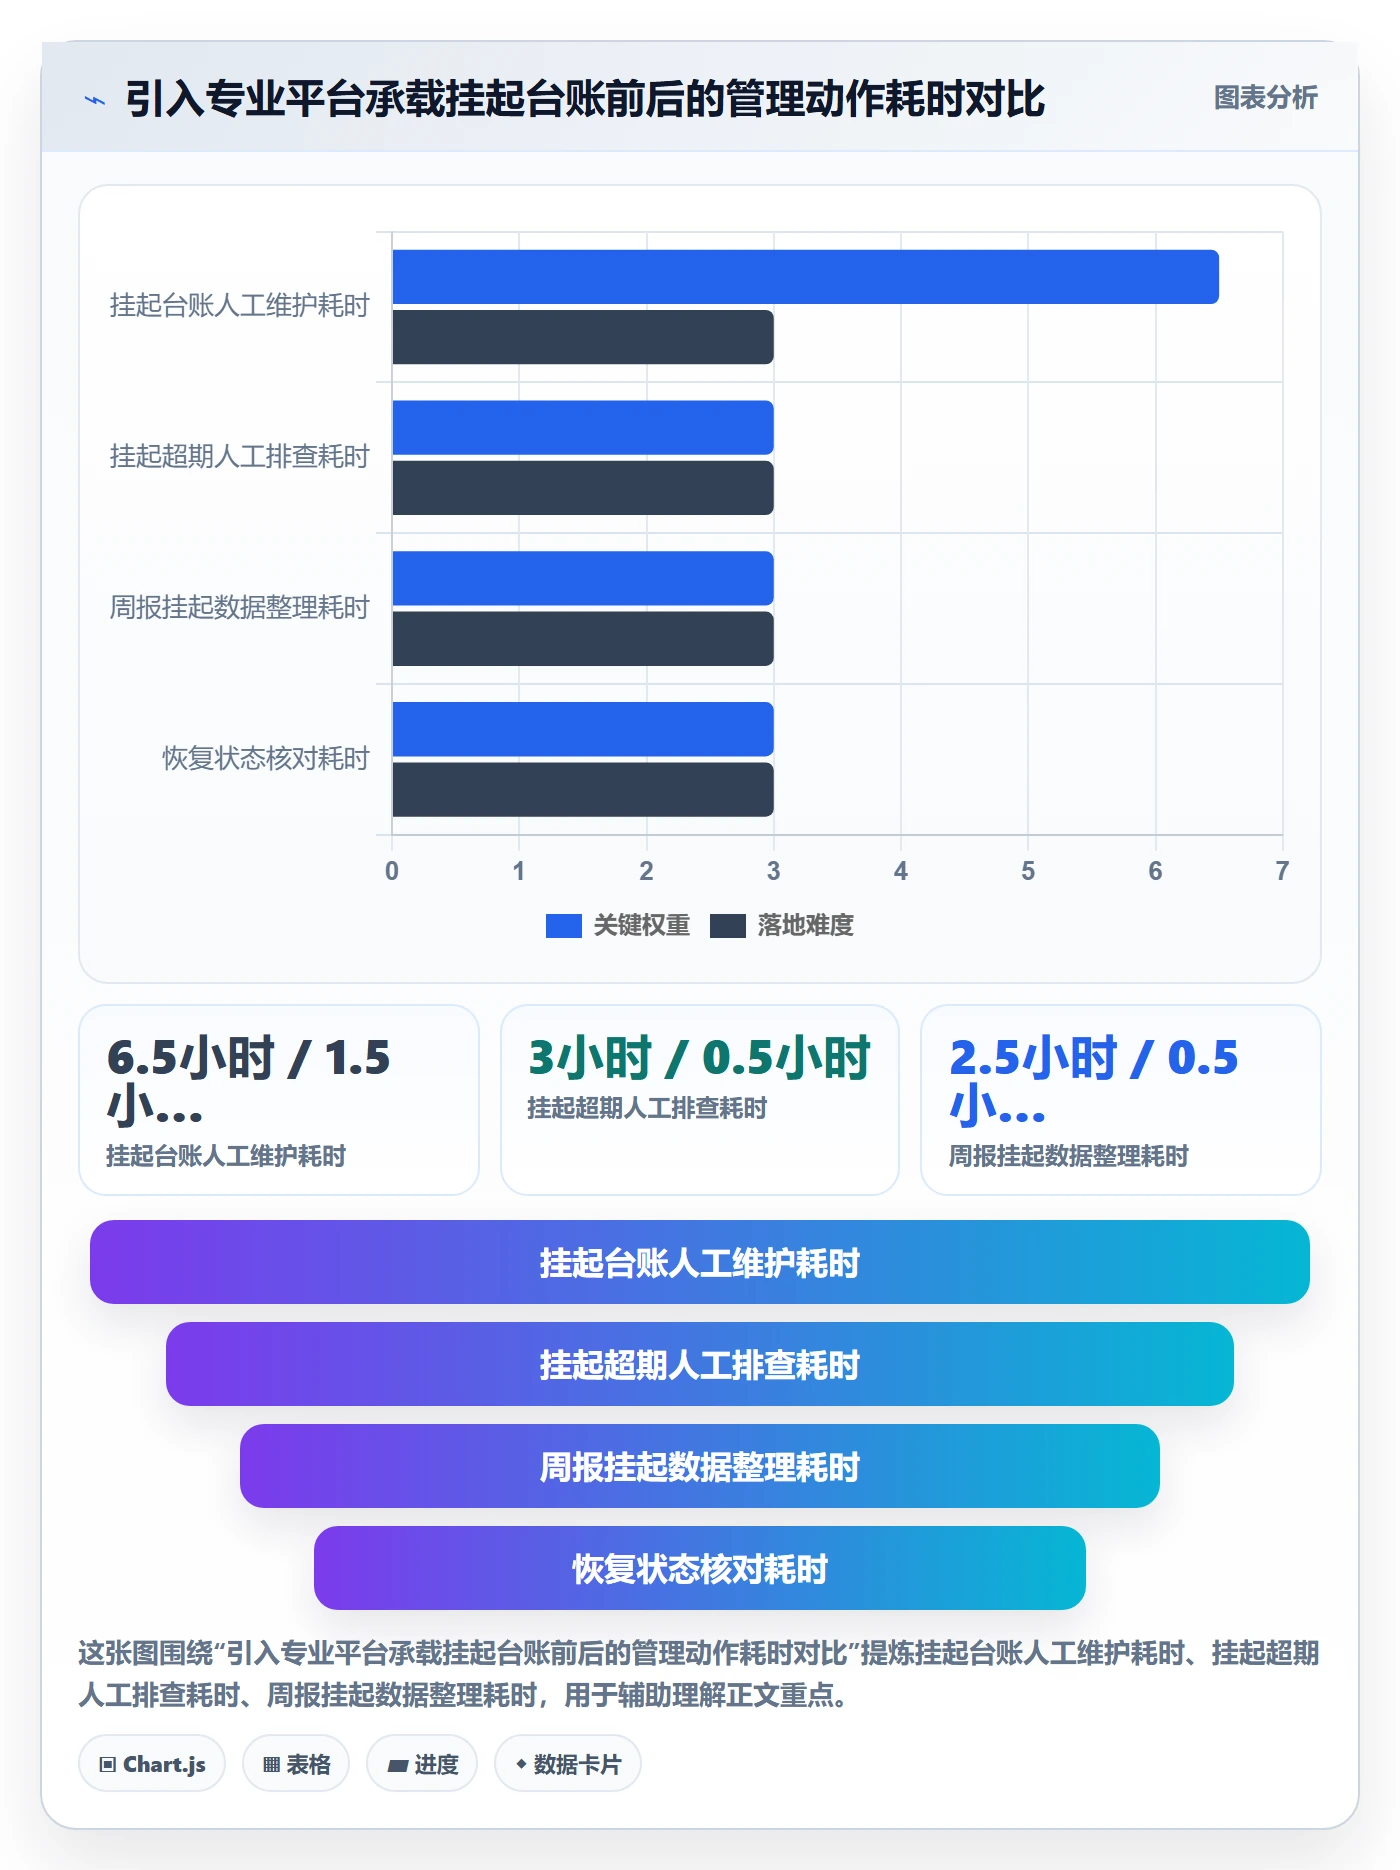
Task: Click dark bar for 挂起台账人工维护耗时
Action: tap(583, 337)
